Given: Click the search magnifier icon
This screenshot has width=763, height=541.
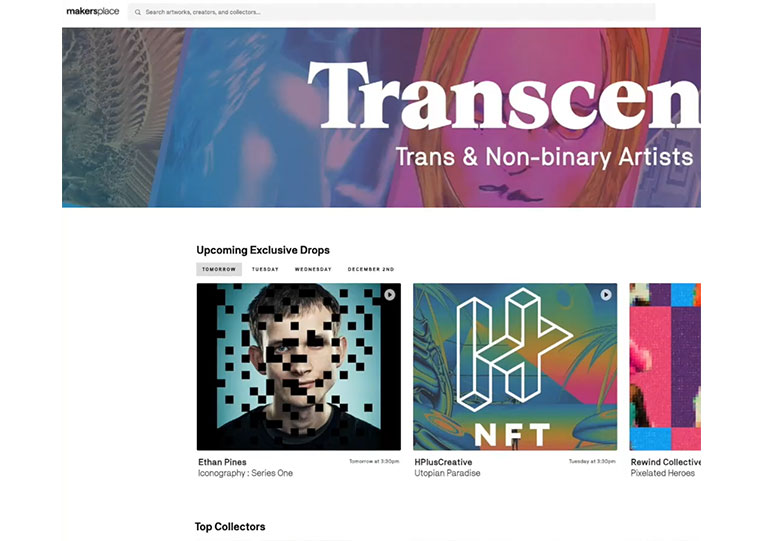Looking at the screenshot, I should pyautogui.click(x=138, y=12).
